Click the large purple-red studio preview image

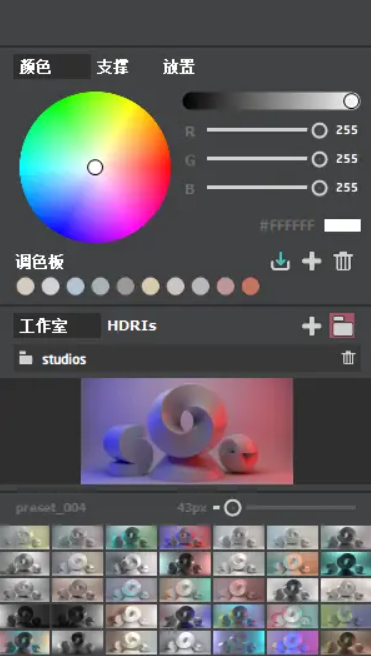click(187, 431)
